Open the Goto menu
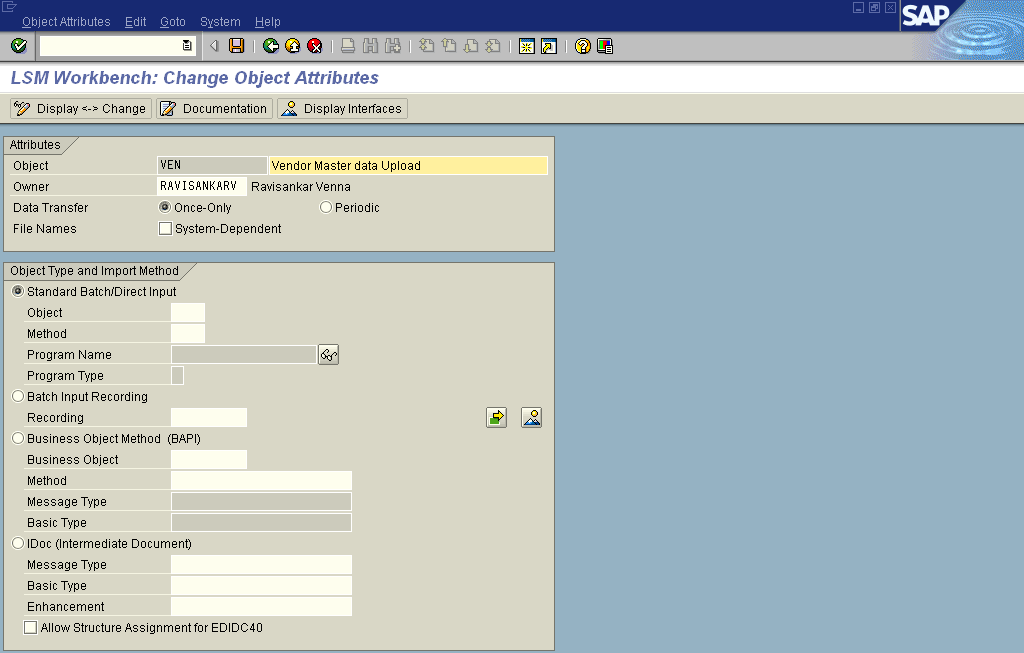 click(x=172, y=22)
